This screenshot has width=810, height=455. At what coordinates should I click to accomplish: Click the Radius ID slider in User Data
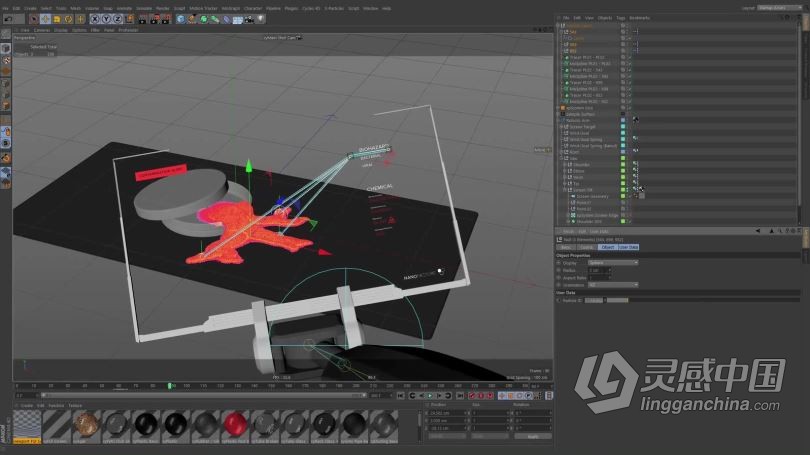click(x=618, y=300)
